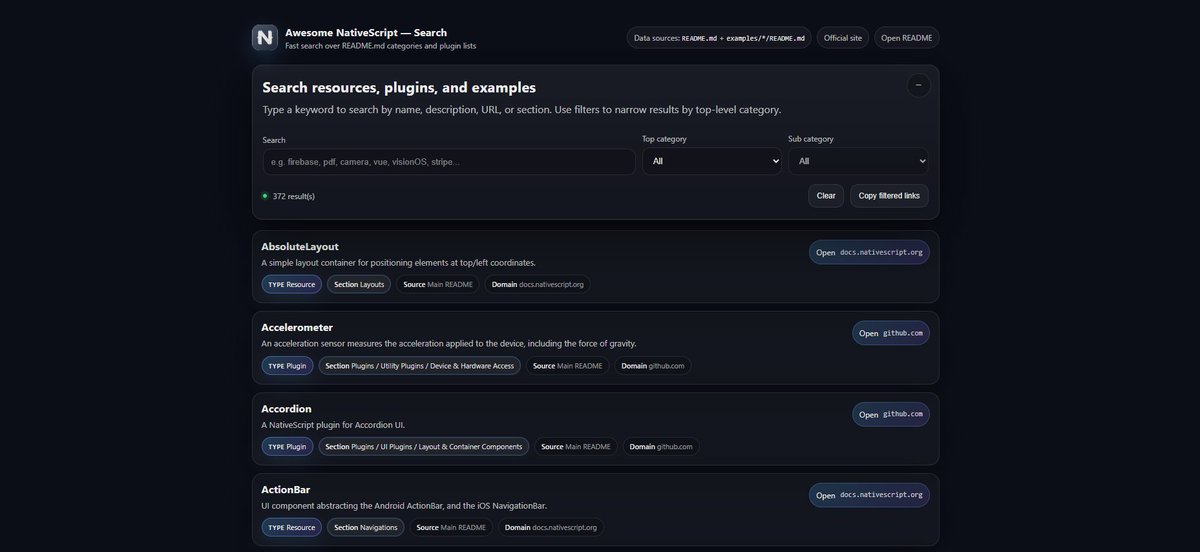The width and height of the screenshot is (1200, 552).
Task: Click the AbsoluteLayout description text
Action: point(399,263)
